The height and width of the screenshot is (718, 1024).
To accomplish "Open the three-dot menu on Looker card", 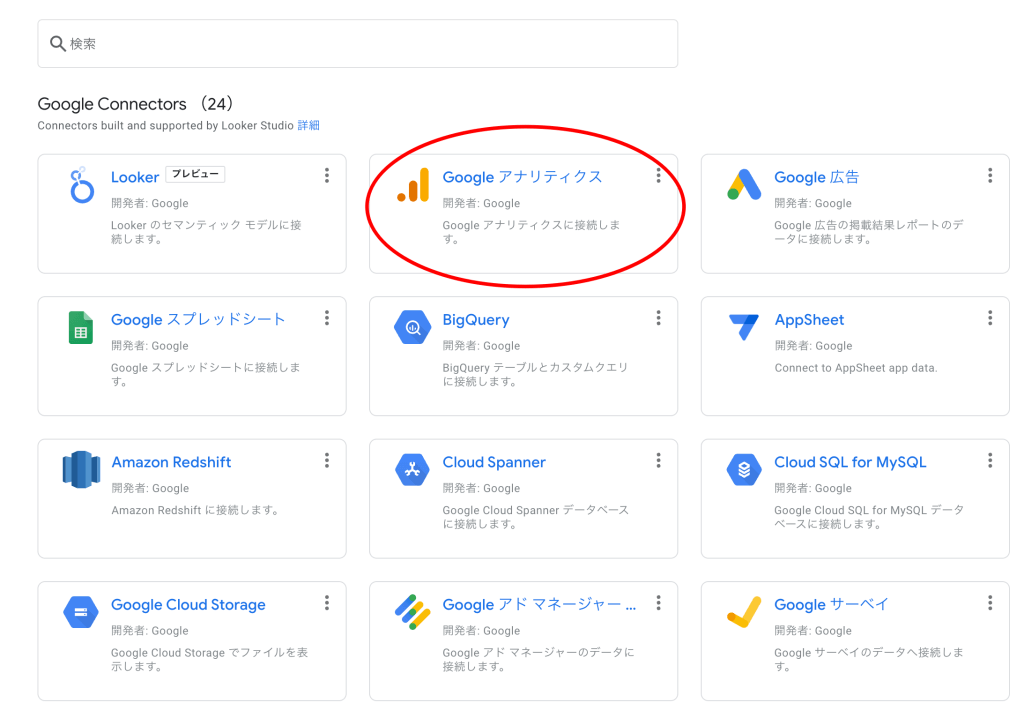I will click(x=327, y=175).
